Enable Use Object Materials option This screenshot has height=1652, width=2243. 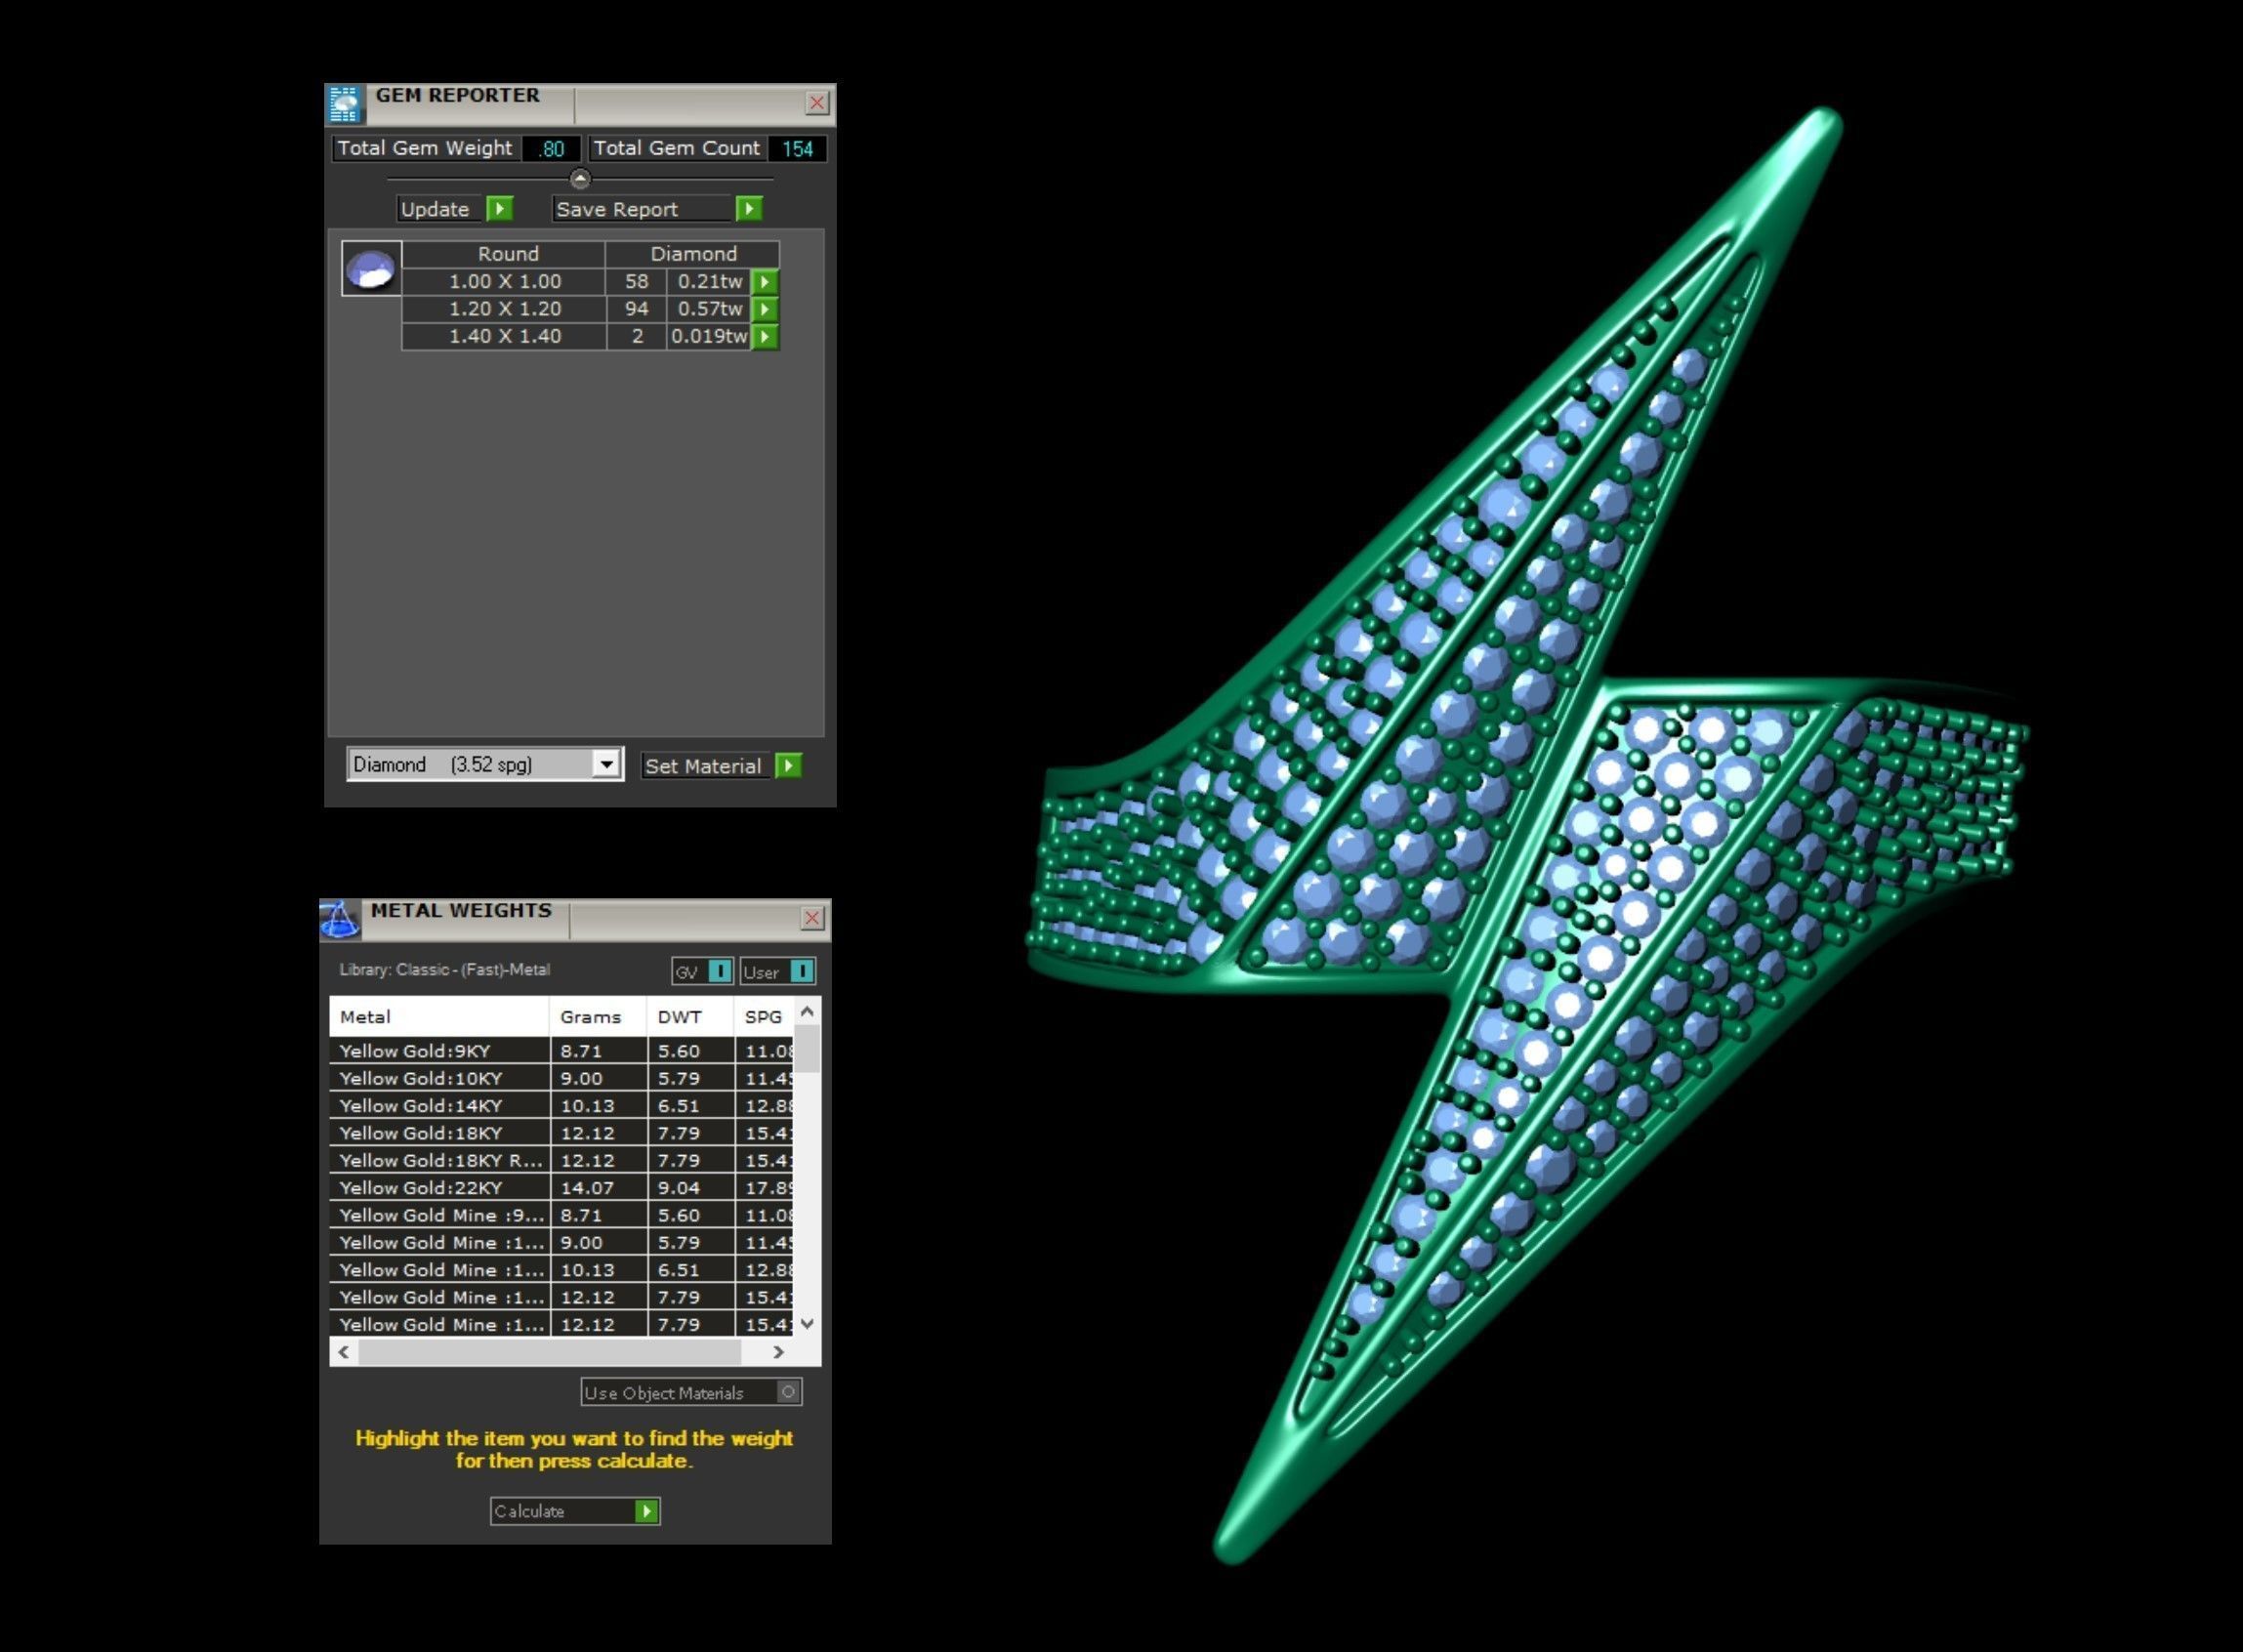788,1392
